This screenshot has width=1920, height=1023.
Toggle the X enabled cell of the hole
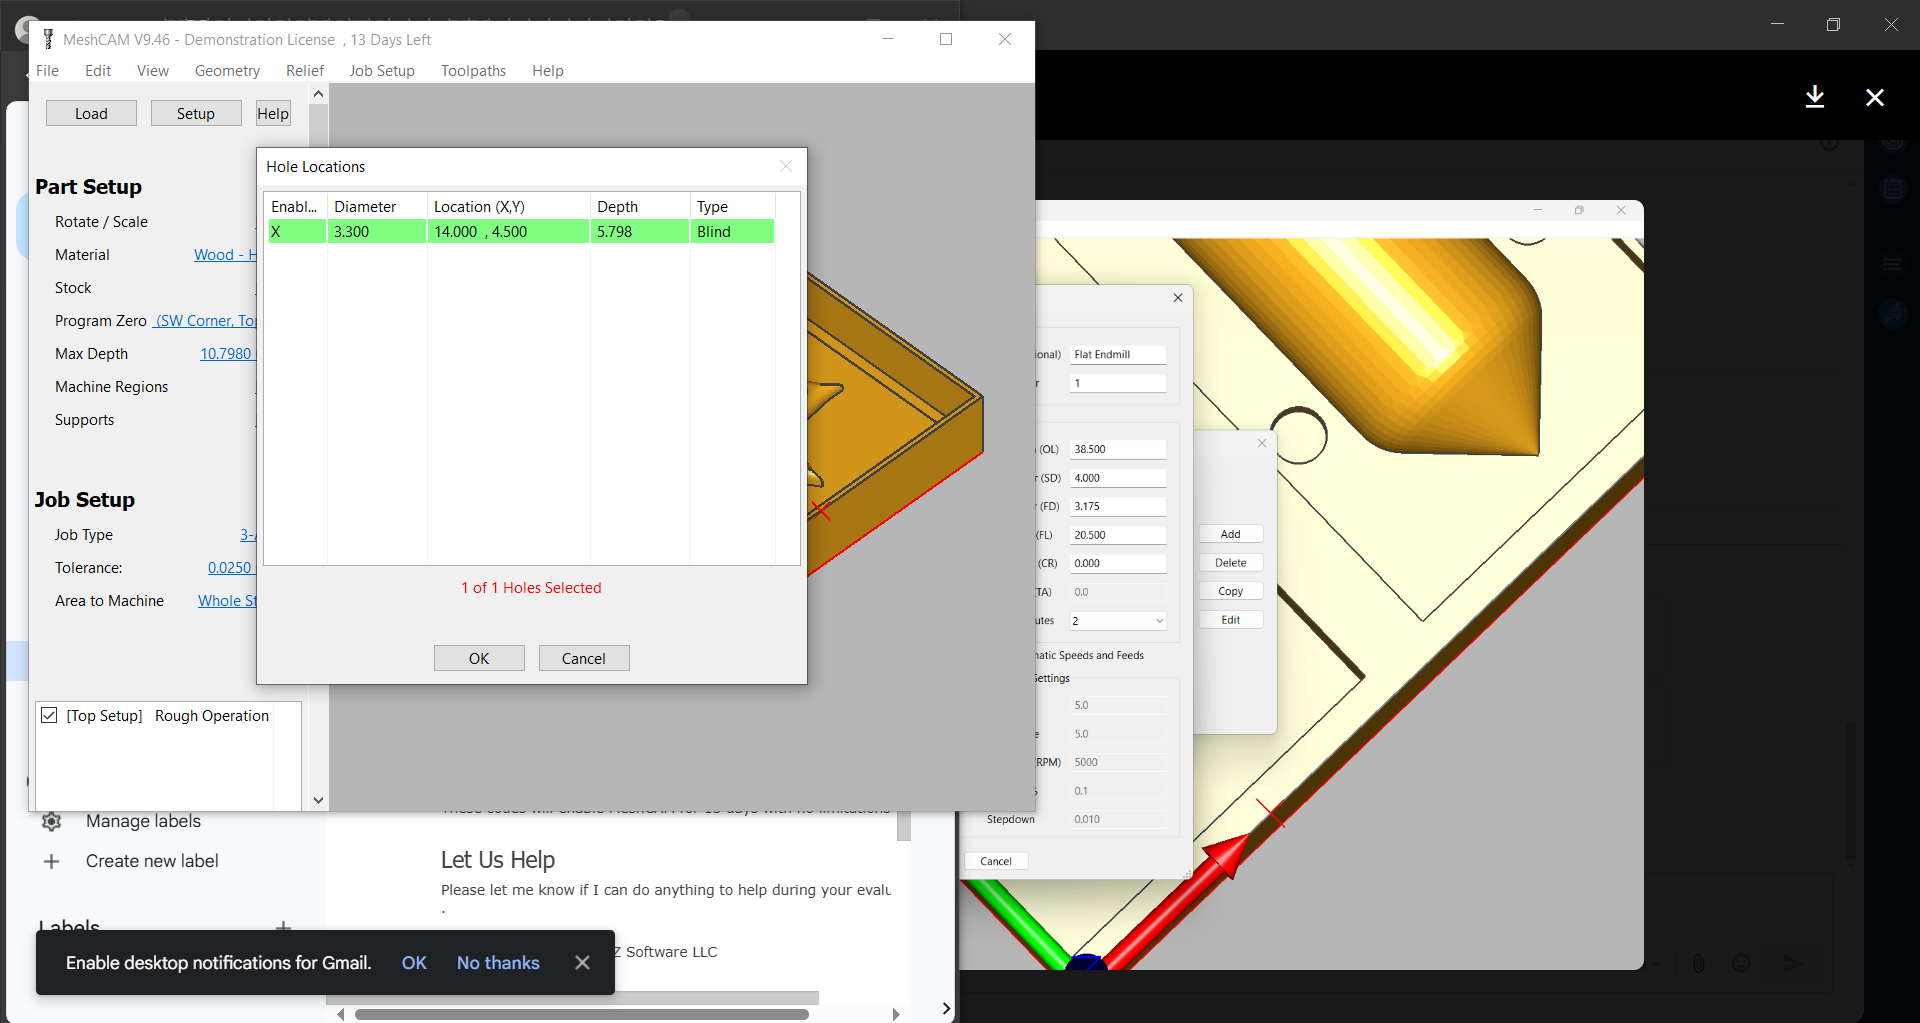(x=297, y=231)
